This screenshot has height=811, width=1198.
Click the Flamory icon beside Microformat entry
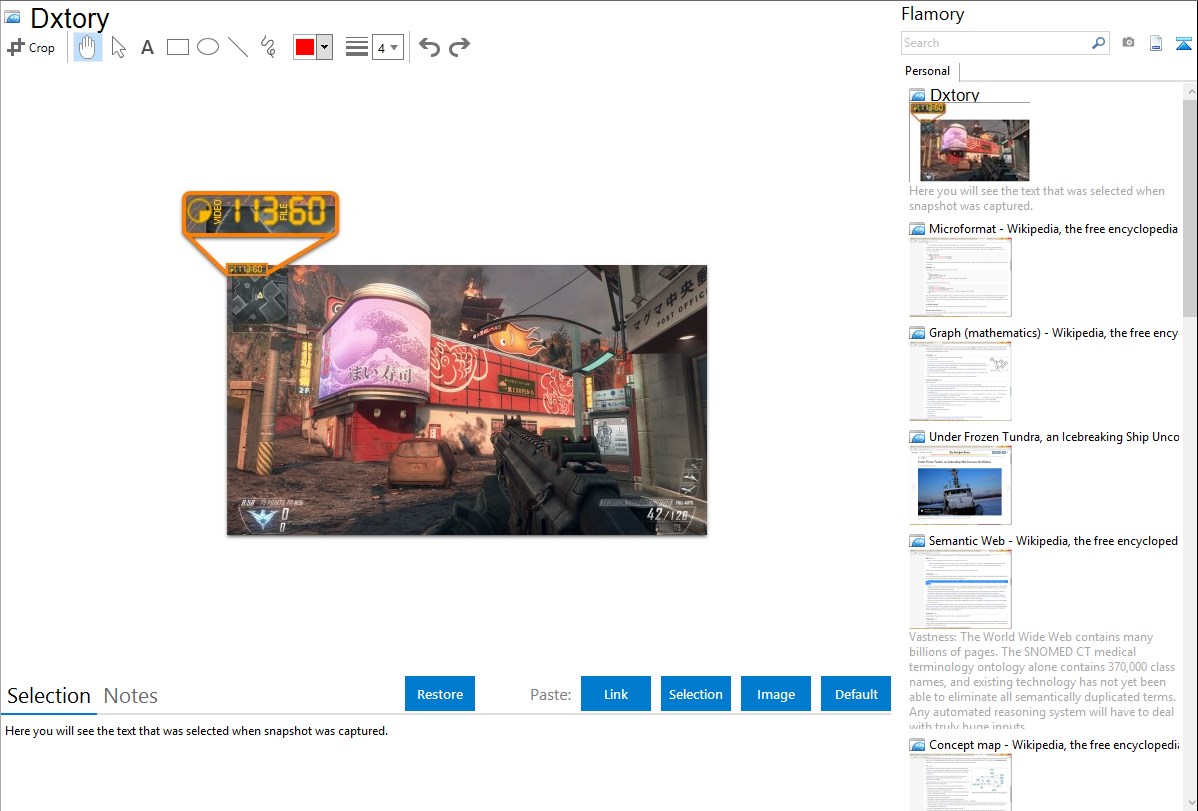(x=917, y=229)
